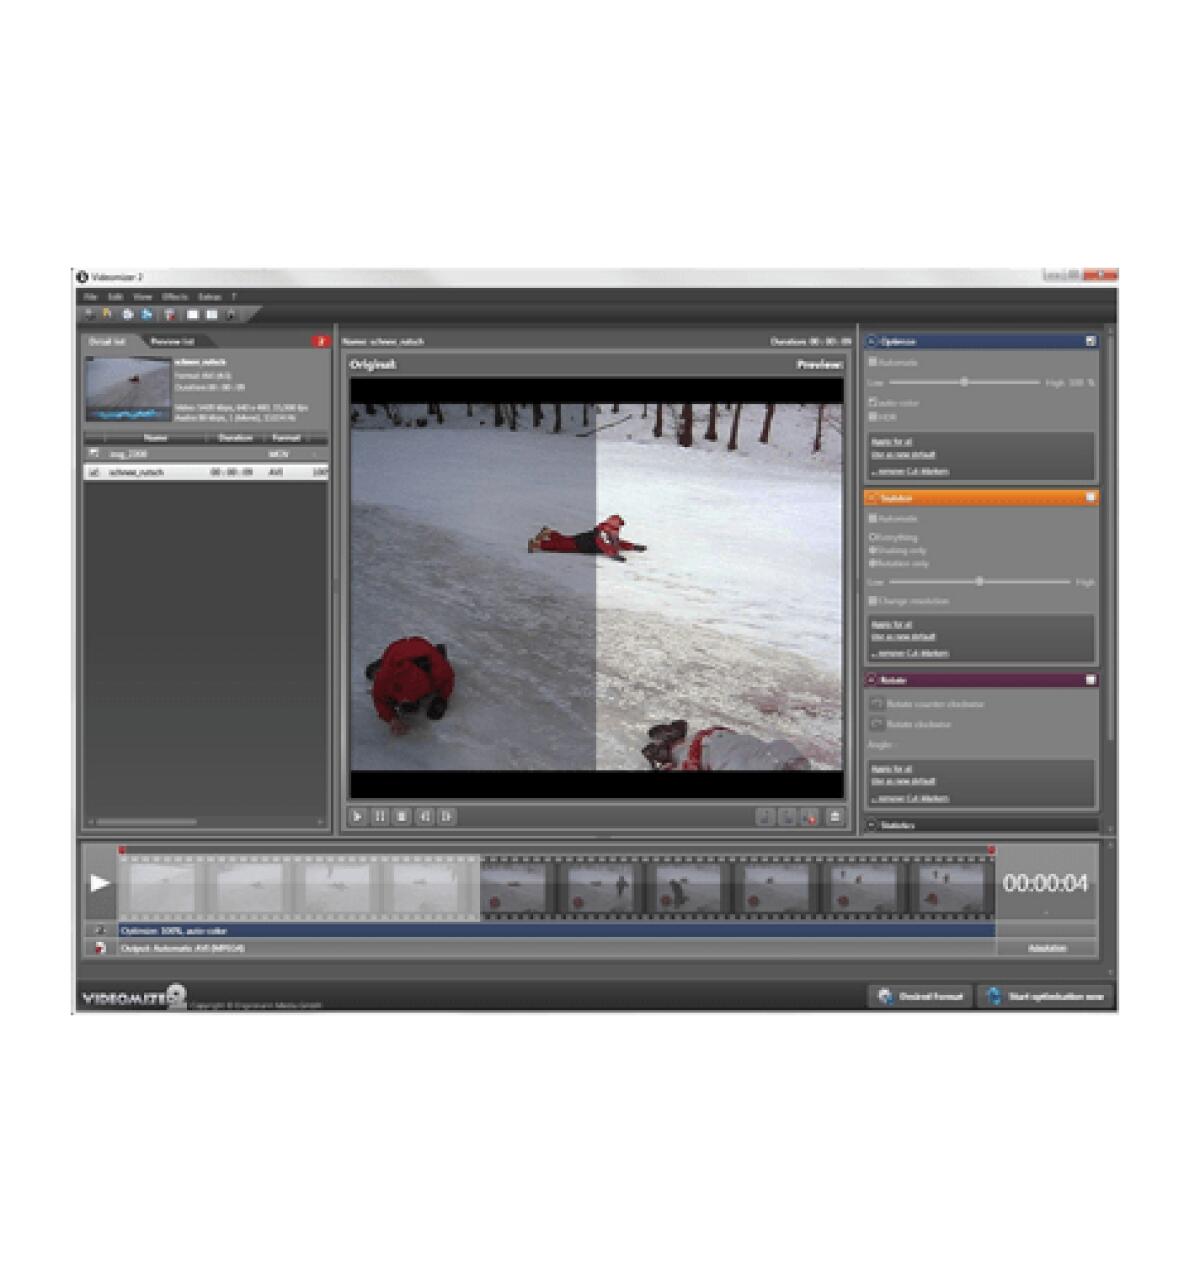The width and height of the screenshot is (1200, 1288).
Task: Open the Effects menu
Action: click(175, 297)
